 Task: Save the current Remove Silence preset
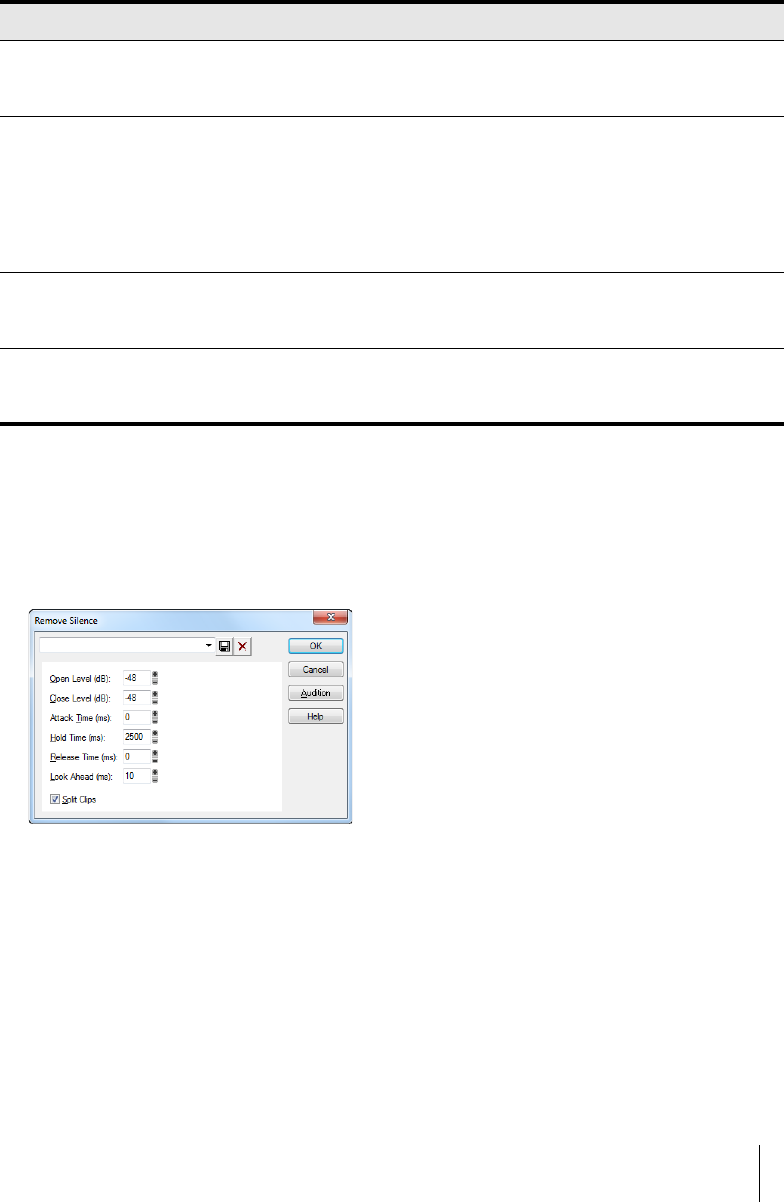tap(224, 646)
